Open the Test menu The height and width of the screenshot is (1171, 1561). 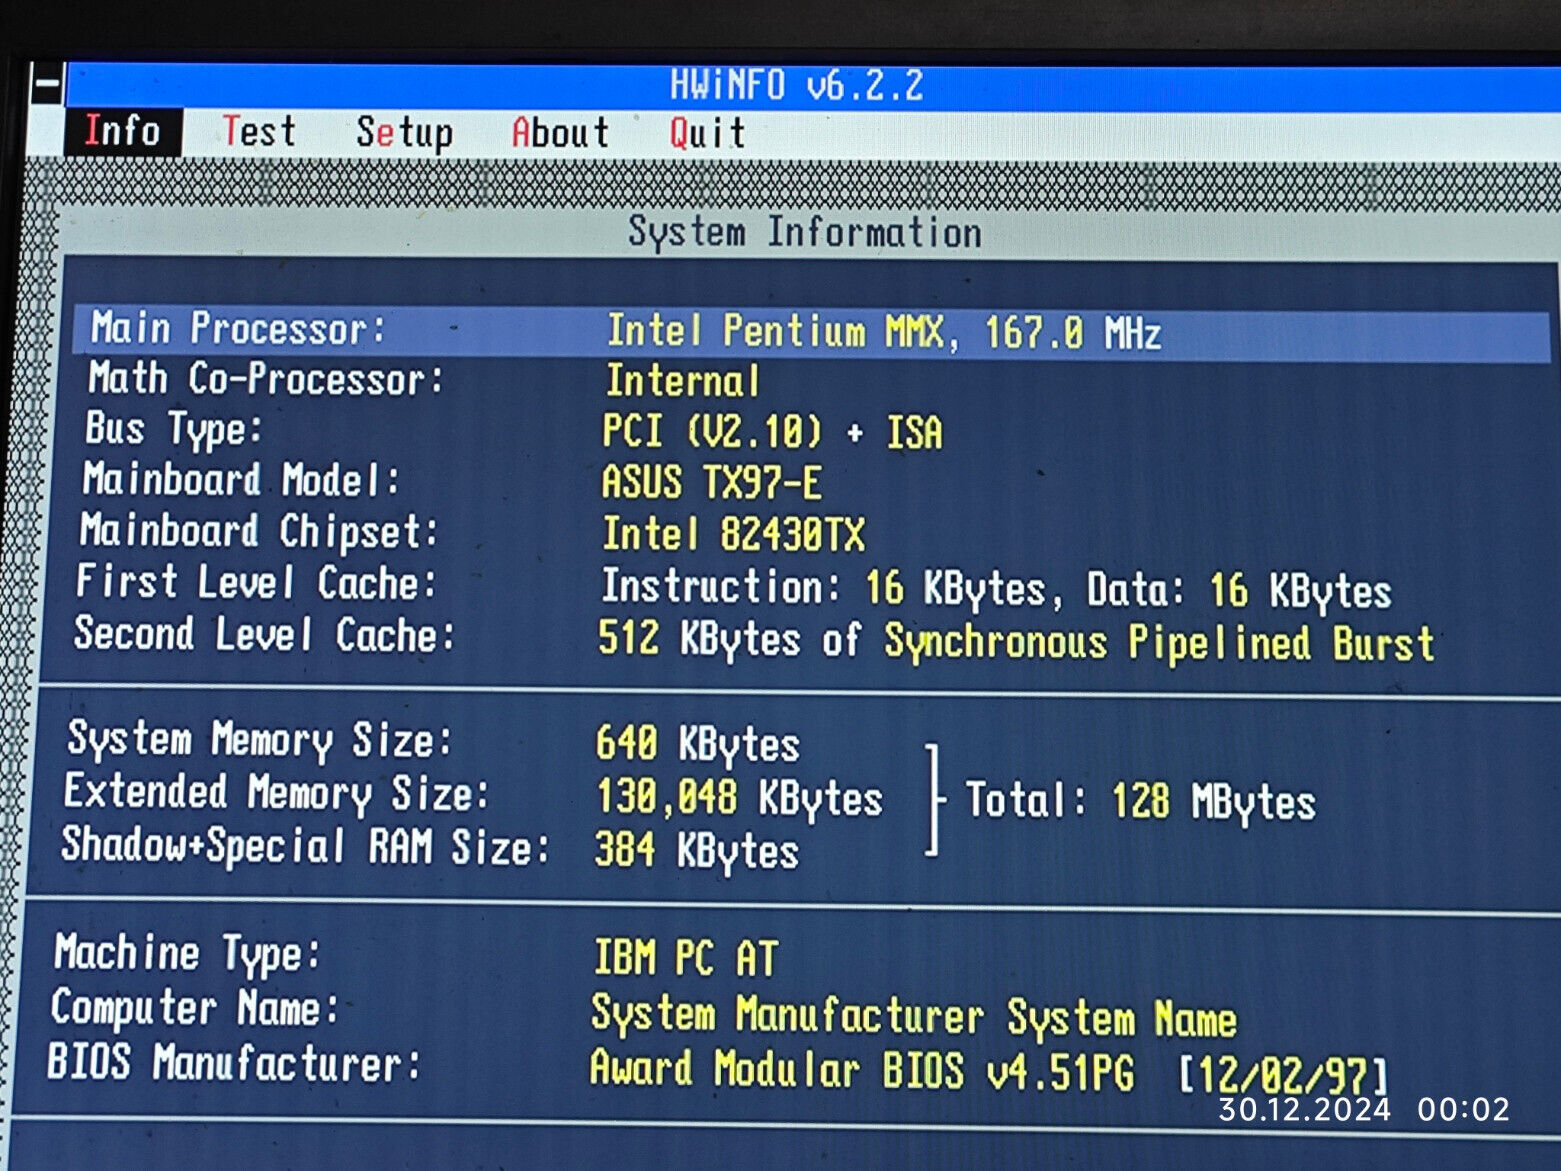pyautogui.click(x=259, y=131)
